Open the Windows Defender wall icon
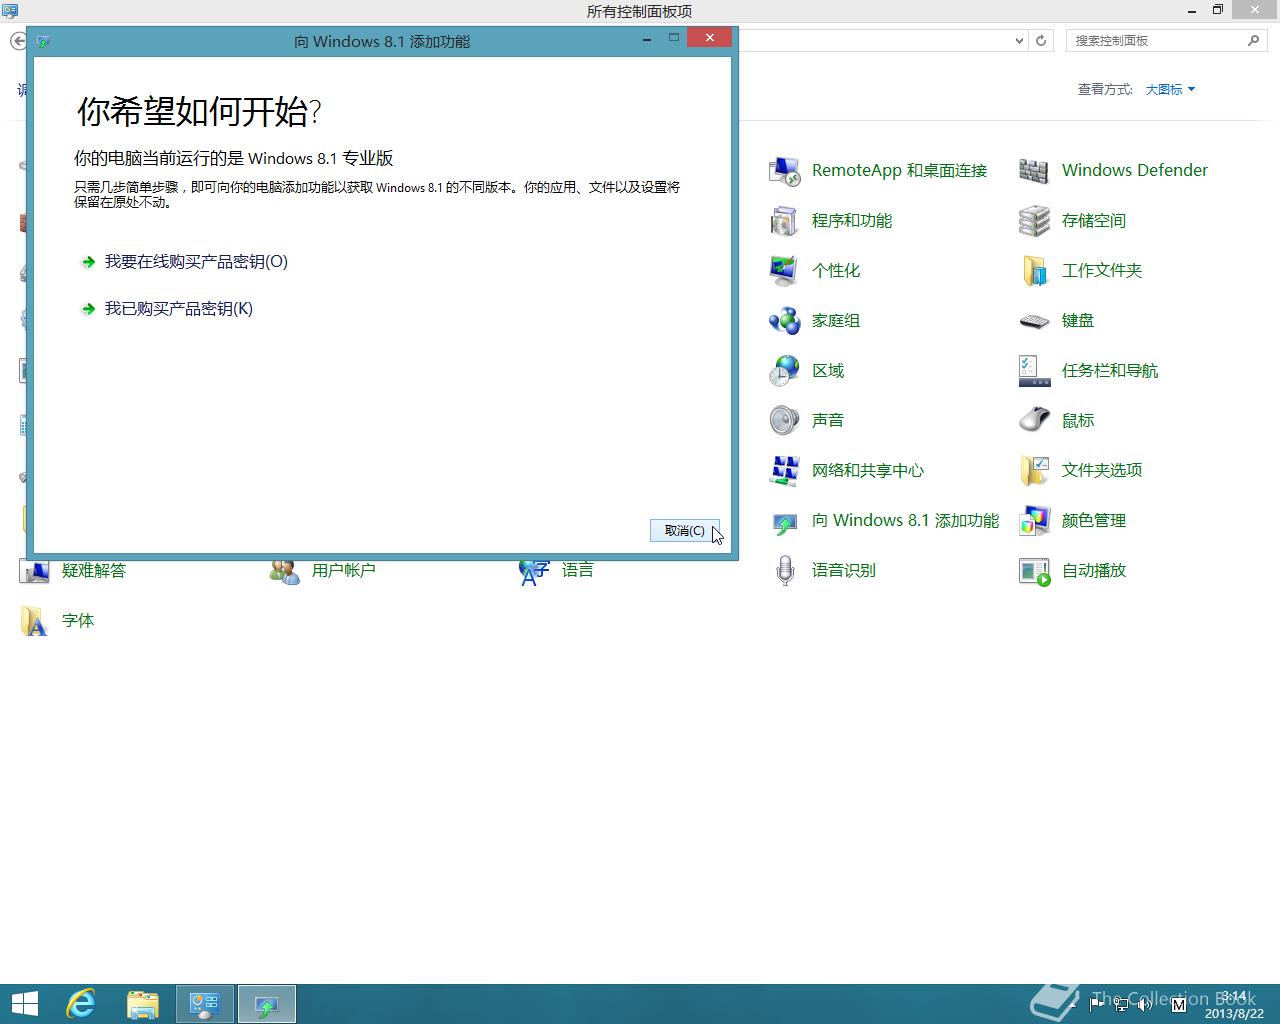The height and width of the screenshot is (1024, 1280). click(x=1034, y=171)
